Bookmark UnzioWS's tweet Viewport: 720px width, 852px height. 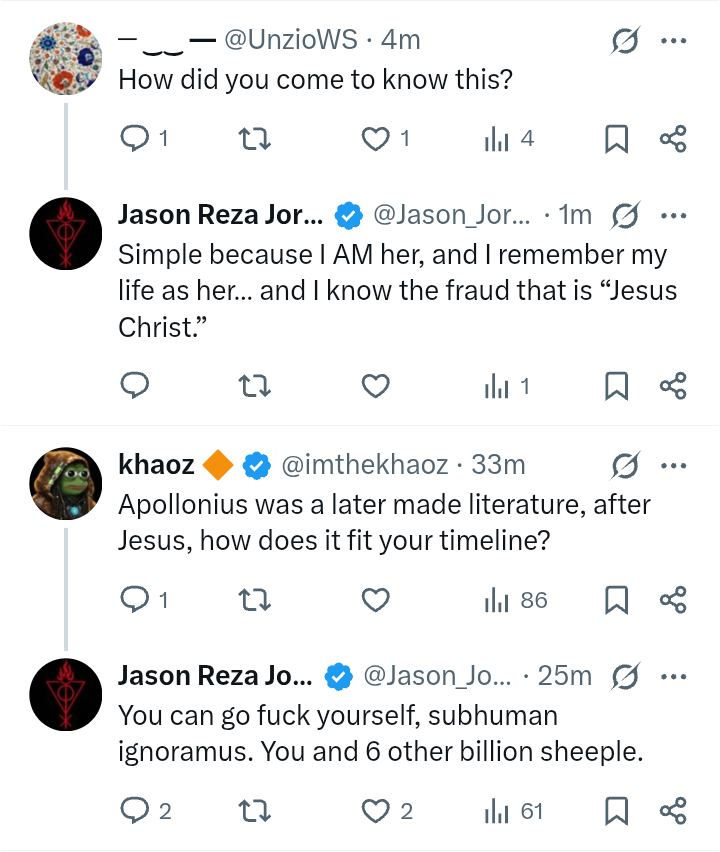[x=616, y=140]
